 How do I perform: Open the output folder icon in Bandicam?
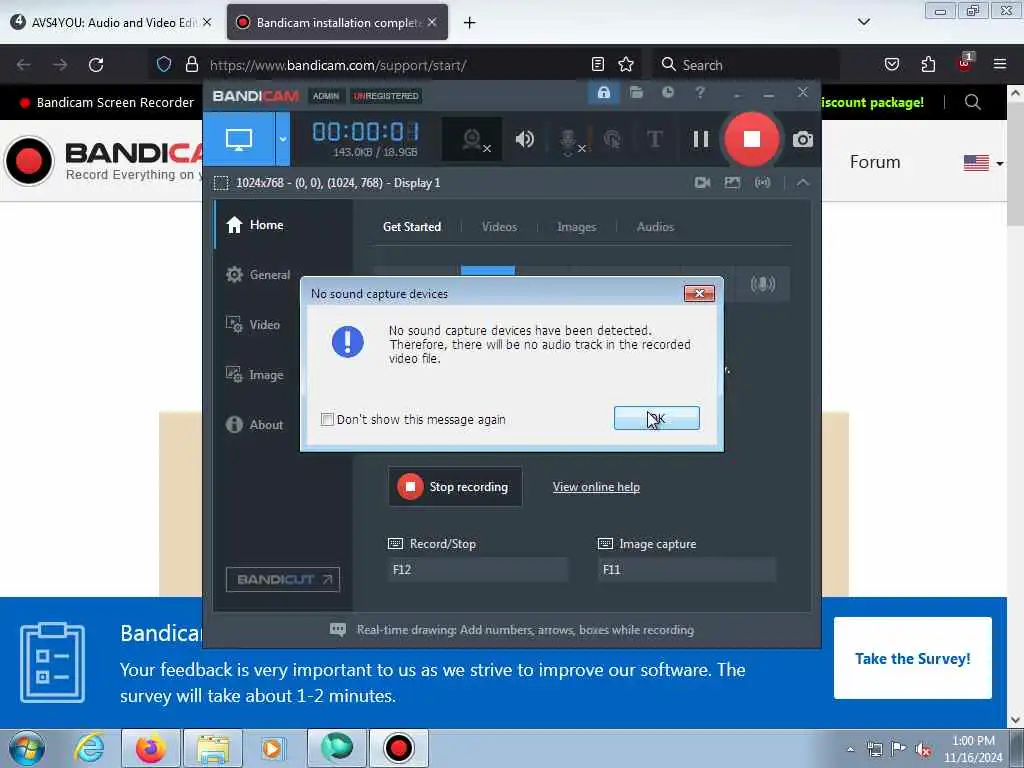click(x=636, y=93)
